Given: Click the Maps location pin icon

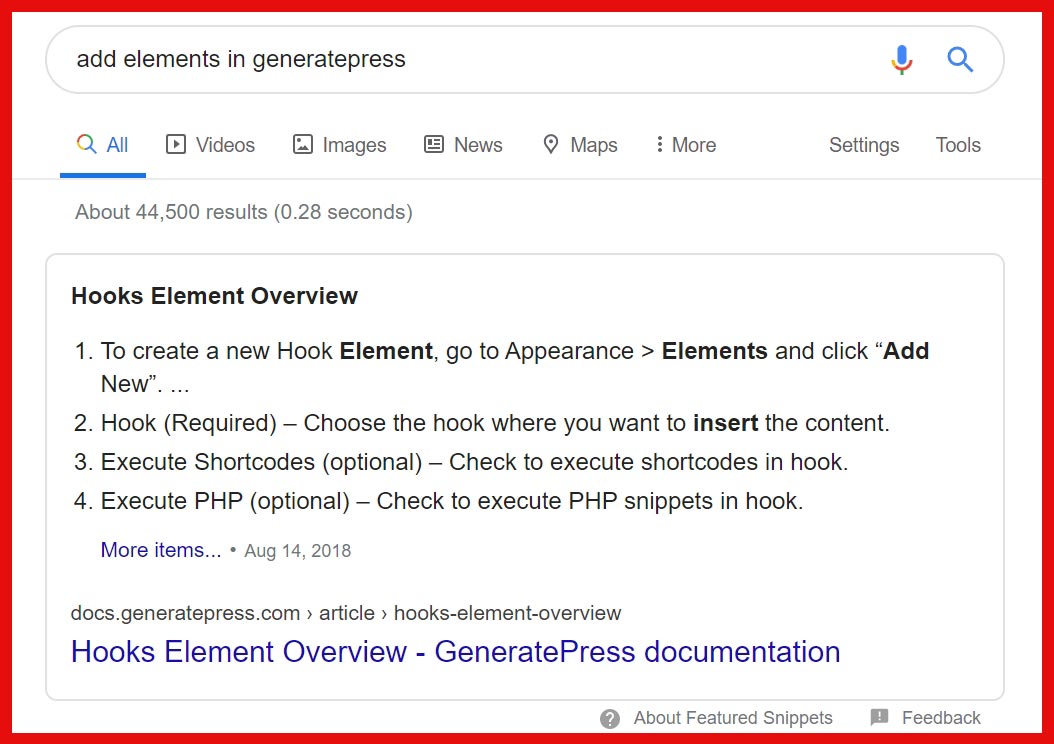Looking at the screenshot, I should pos(551,144).
